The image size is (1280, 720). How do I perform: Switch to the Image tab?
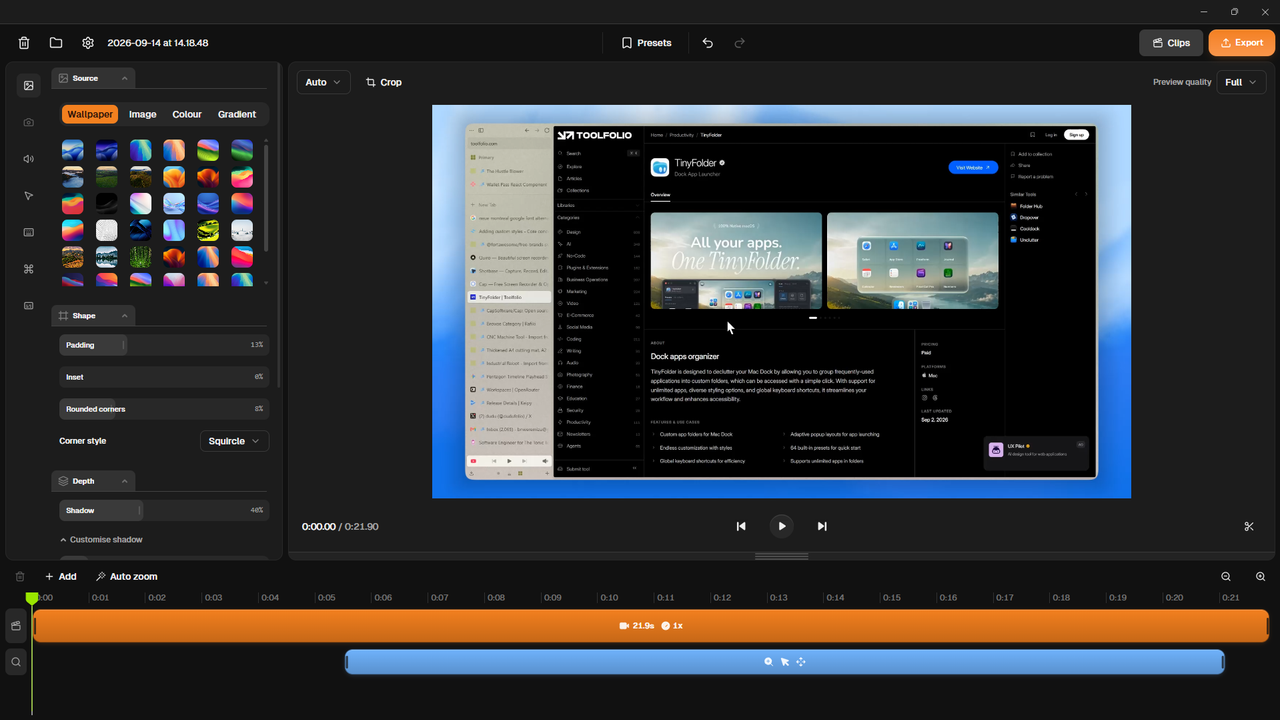pos(143,114)
